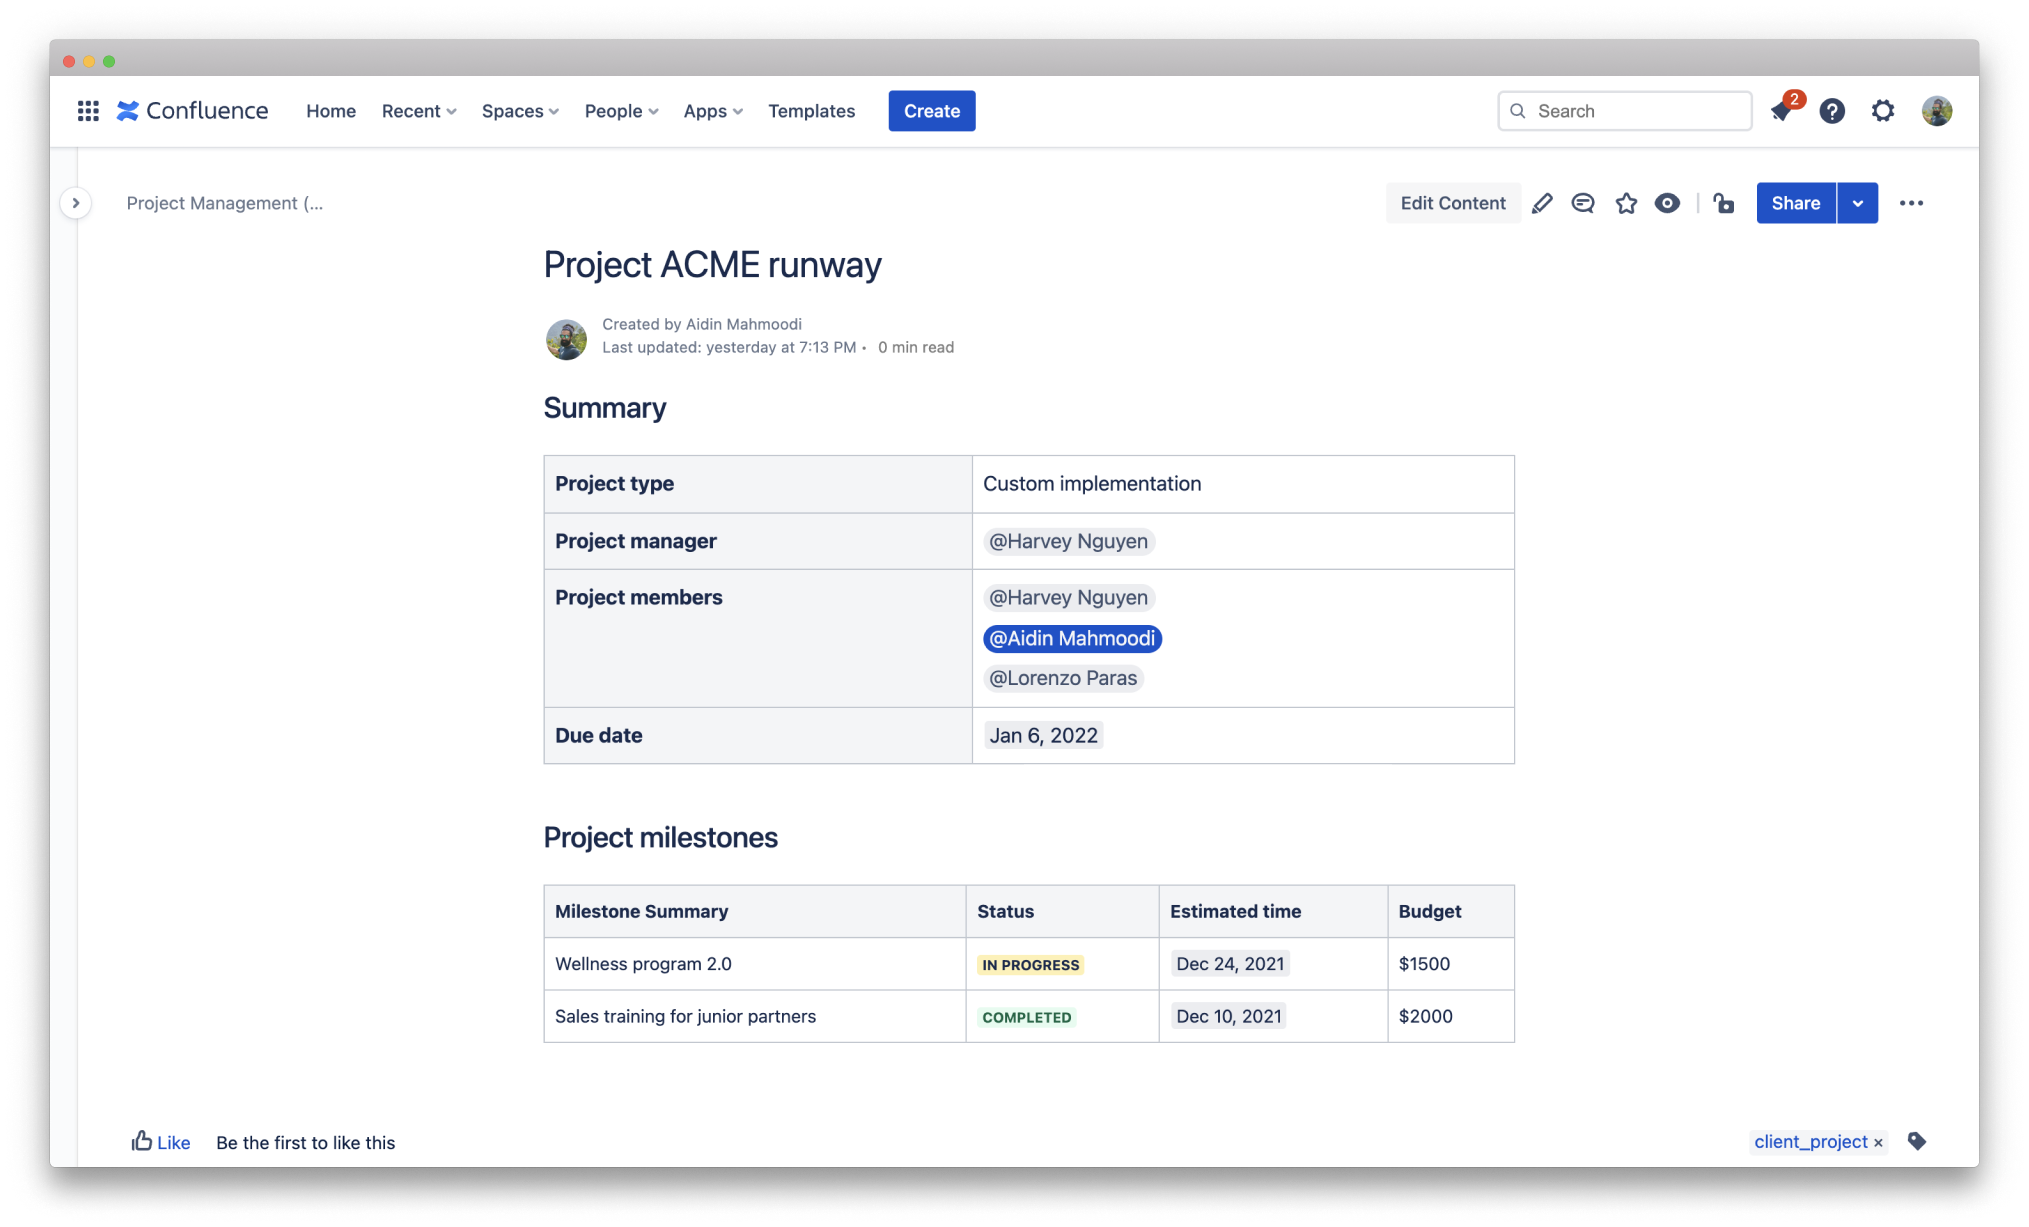
Task: Open Project Management breadcrumb link
Action: click(224, 203)
